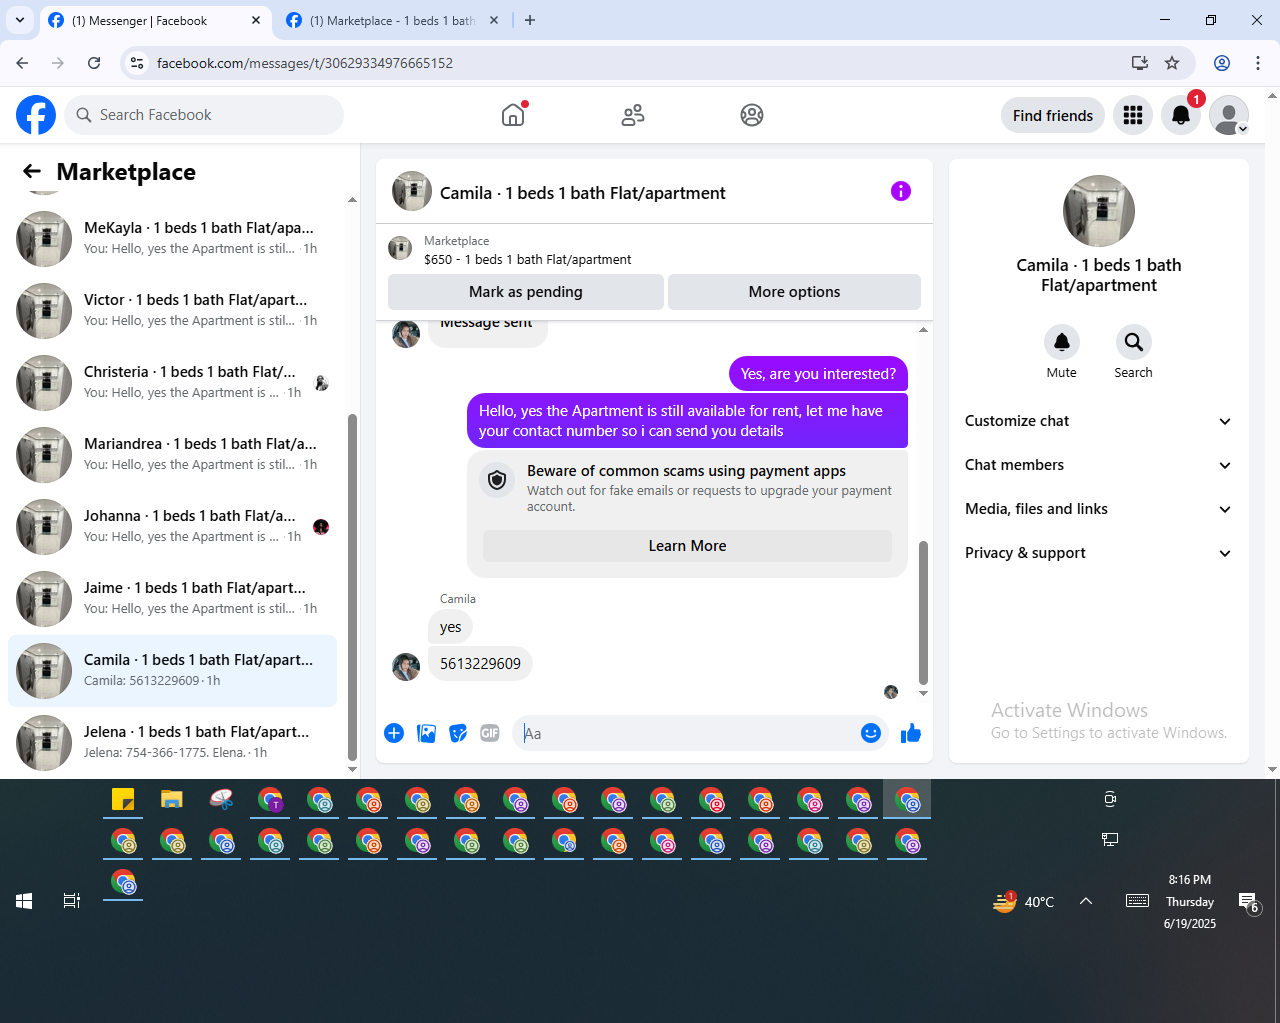Open MeKayla conversation in the list
The height and width of the screenshot is (1023, 1280).
pos(172,238)
